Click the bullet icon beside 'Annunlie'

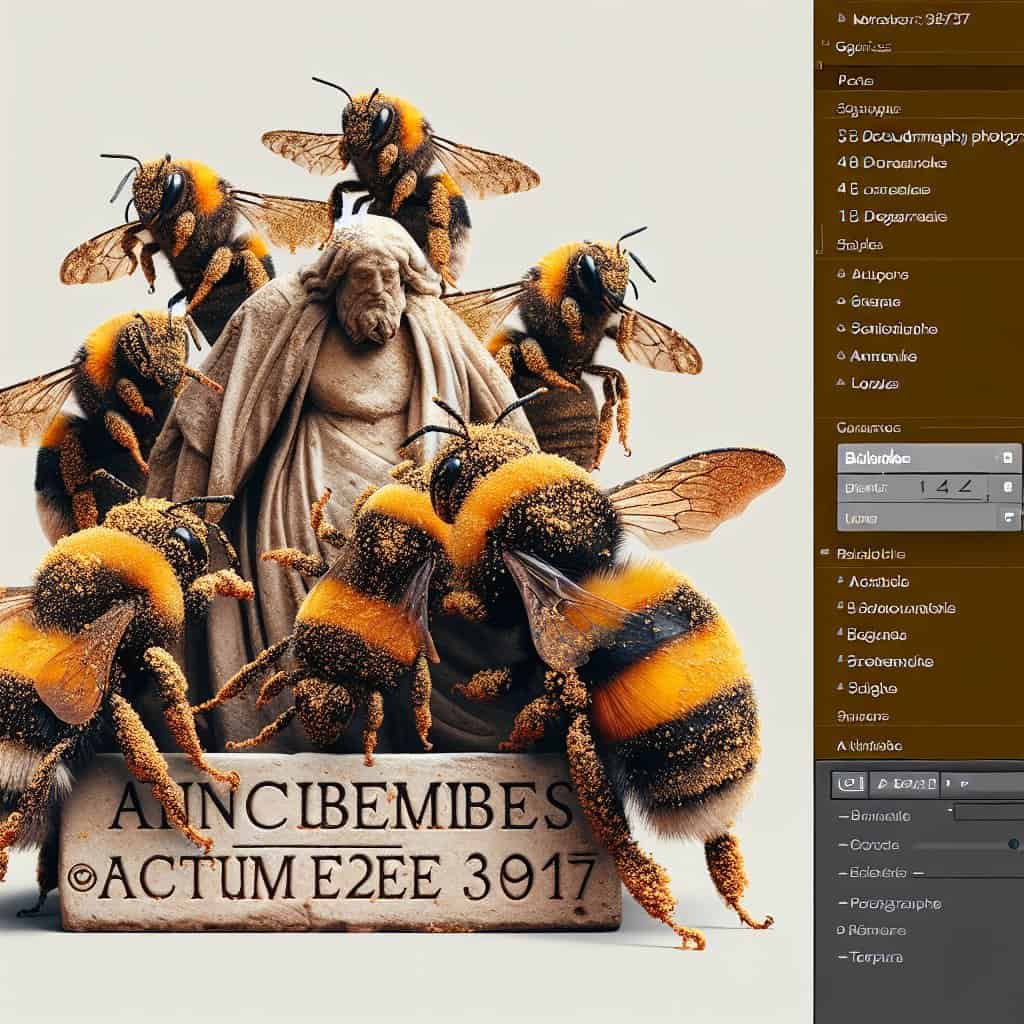842,356
